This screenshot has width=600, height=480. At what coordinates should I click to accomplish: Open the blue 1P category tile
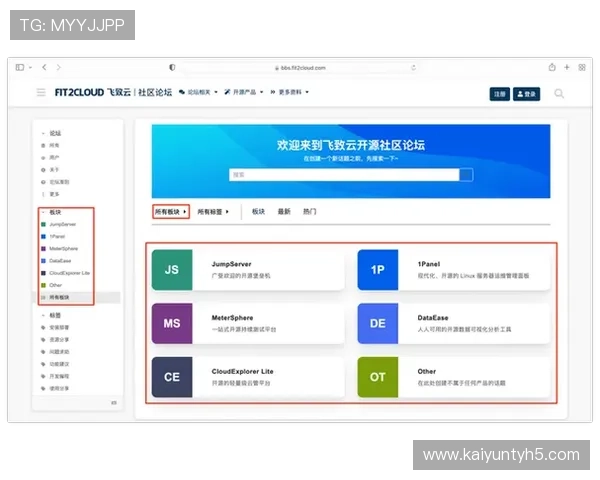pyautogui.click(x=378, y=270)
